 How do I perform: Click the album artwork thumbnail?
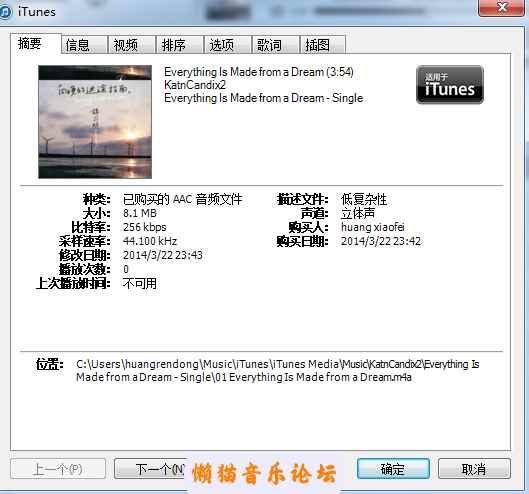click(x=95, y=122)
